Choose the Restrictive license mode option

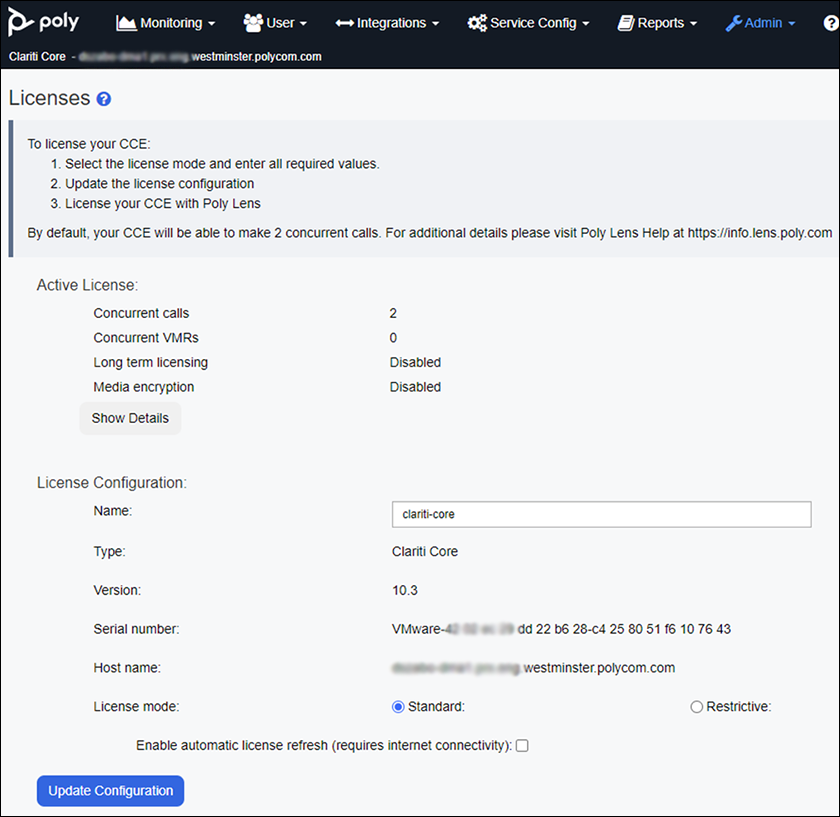(696, 706)
